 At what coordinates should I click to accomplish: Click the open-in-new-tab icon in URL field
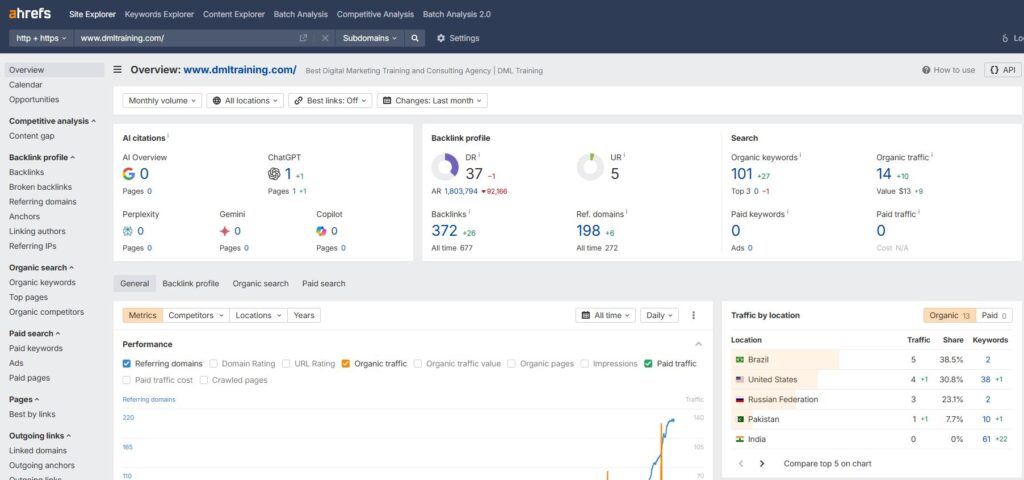point(303,38)
